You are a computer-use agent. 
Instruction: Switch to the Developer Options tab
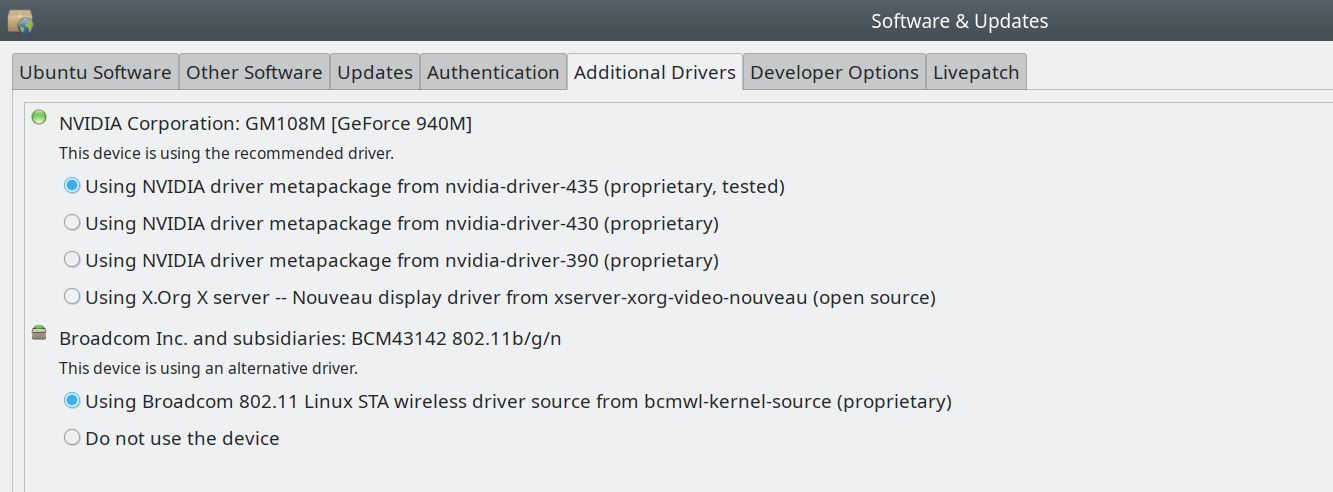click(x=834, y=72)
